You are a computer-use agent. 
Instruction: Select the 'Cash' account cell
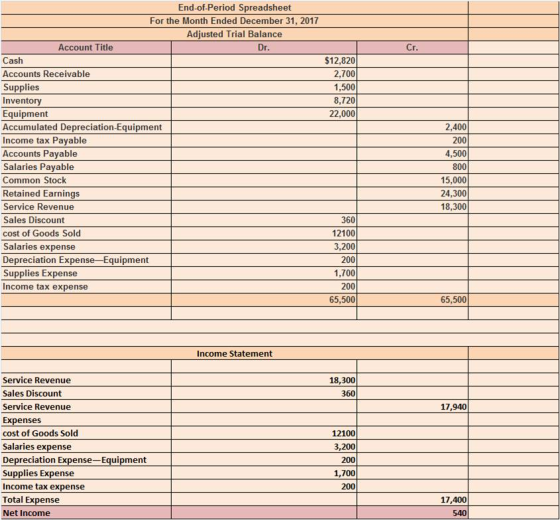(x=86, y=61)
